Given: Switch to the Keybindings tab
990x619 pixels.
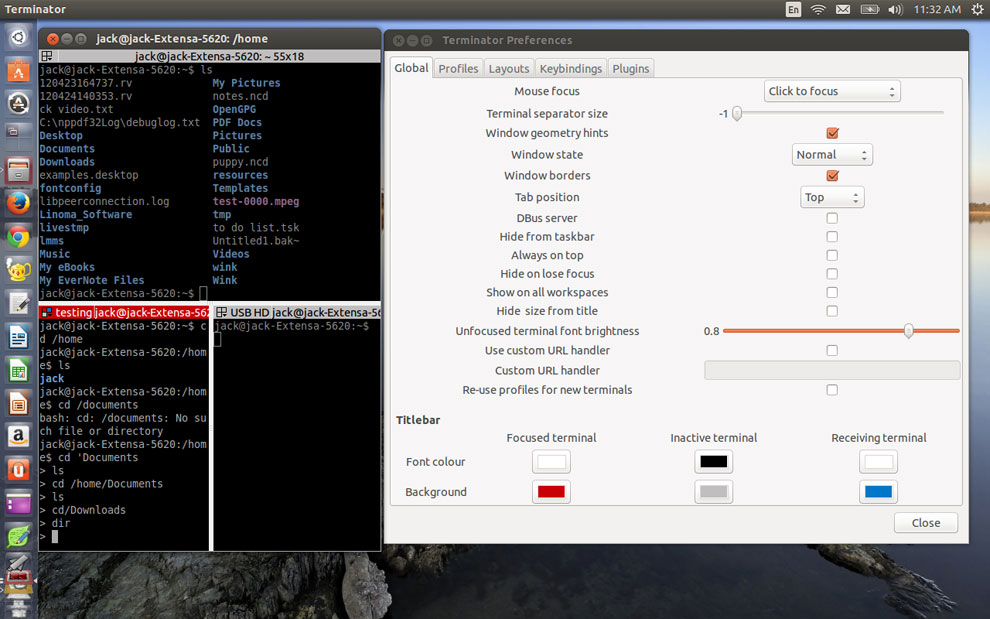Looking at the screenshot, I should click(x=571, y=68).
